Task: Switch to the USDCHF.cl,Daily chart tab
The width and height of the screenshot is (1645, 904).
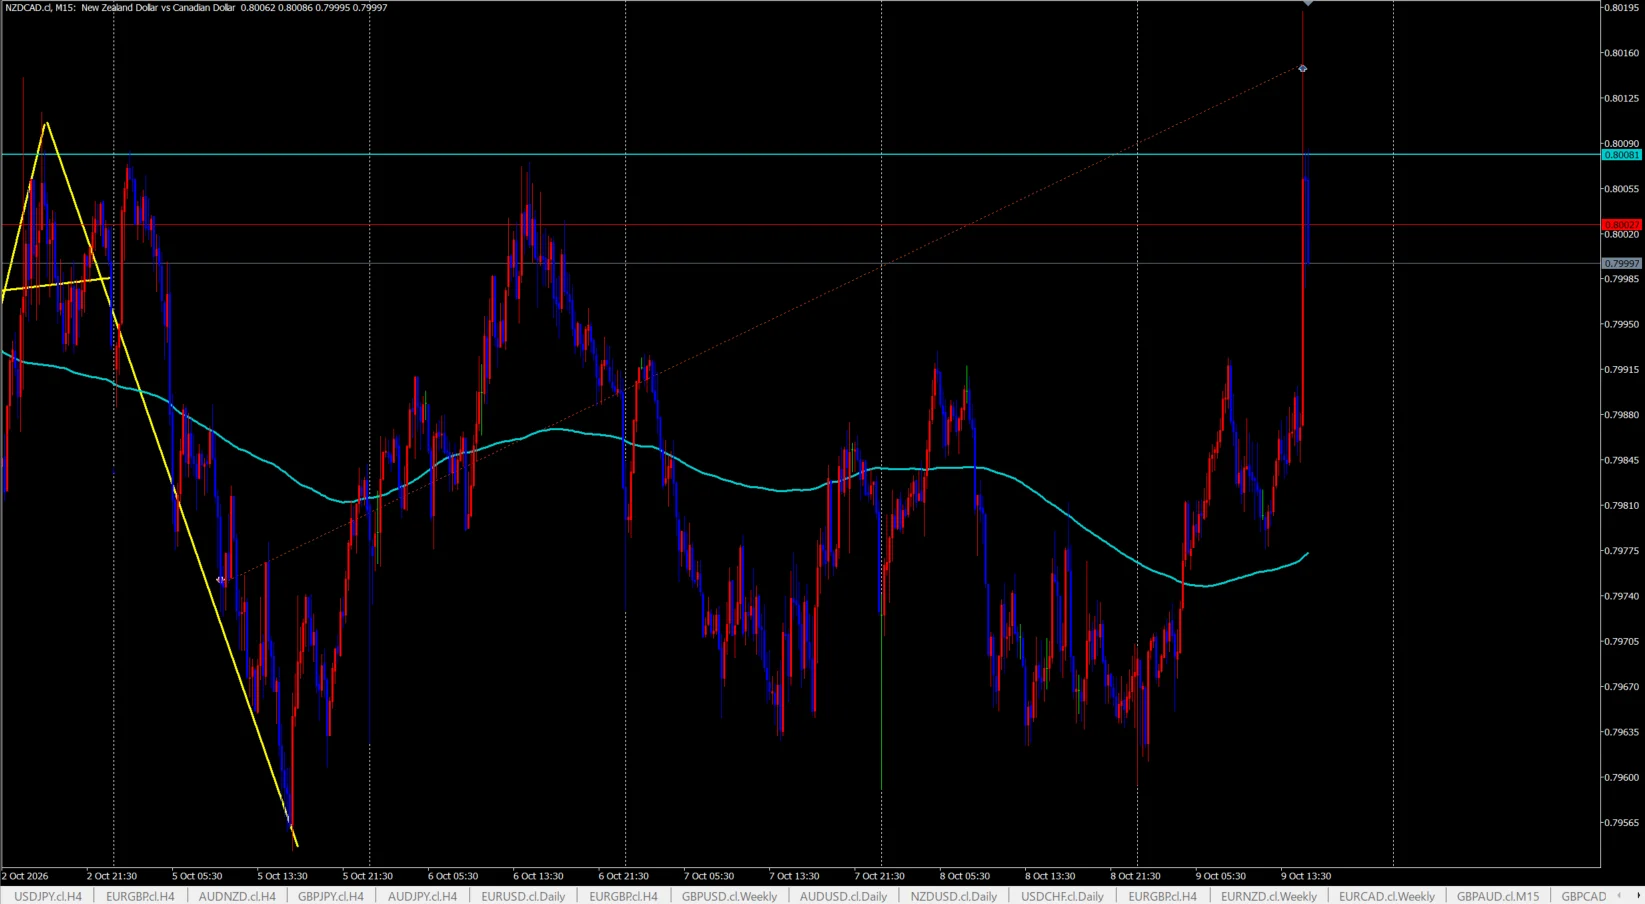Action: (1062, 896)
